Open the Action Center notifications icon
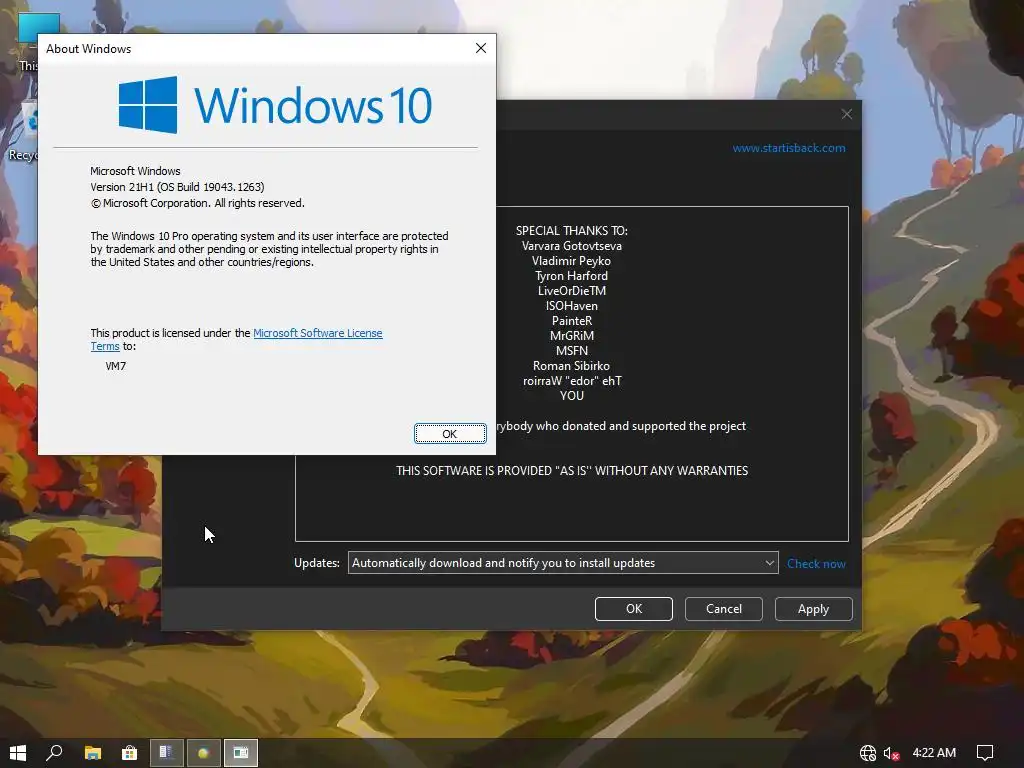The width and height of the screenshot is (1024, 768). point(985,753)
